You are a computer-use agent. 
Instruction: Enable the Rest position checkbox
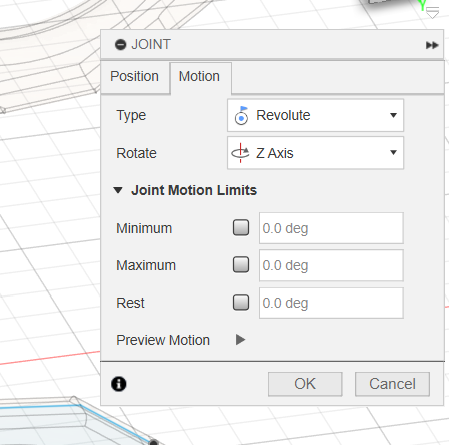click(x=241, y=303)
